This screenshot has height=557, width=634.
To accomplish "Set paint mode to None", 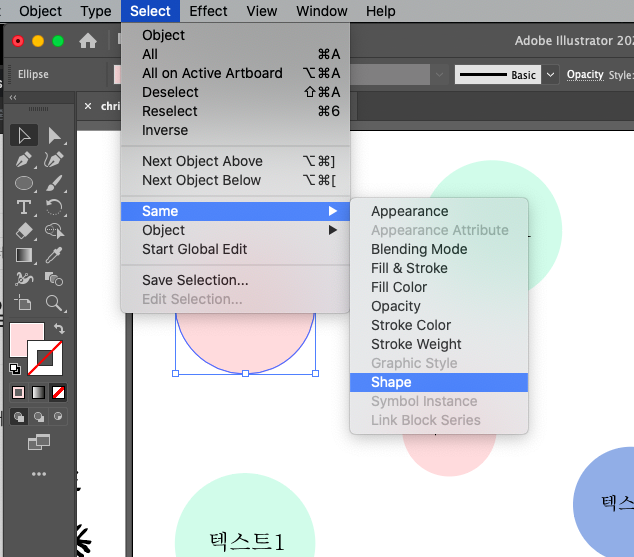I will [x=58, y=392].
